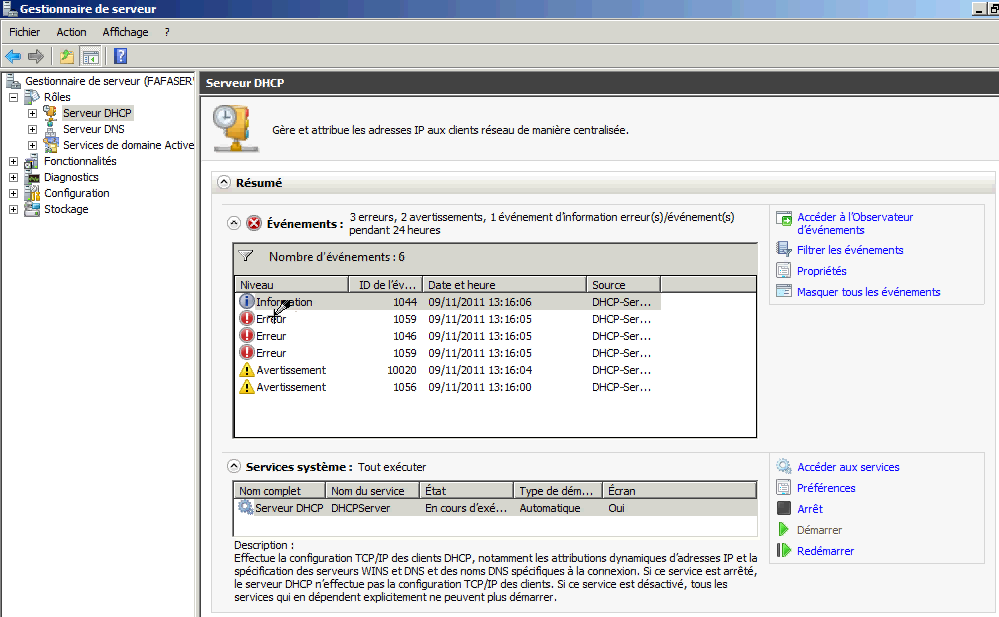Click the Back arrow toolbar icon

[x=13, y=57]
